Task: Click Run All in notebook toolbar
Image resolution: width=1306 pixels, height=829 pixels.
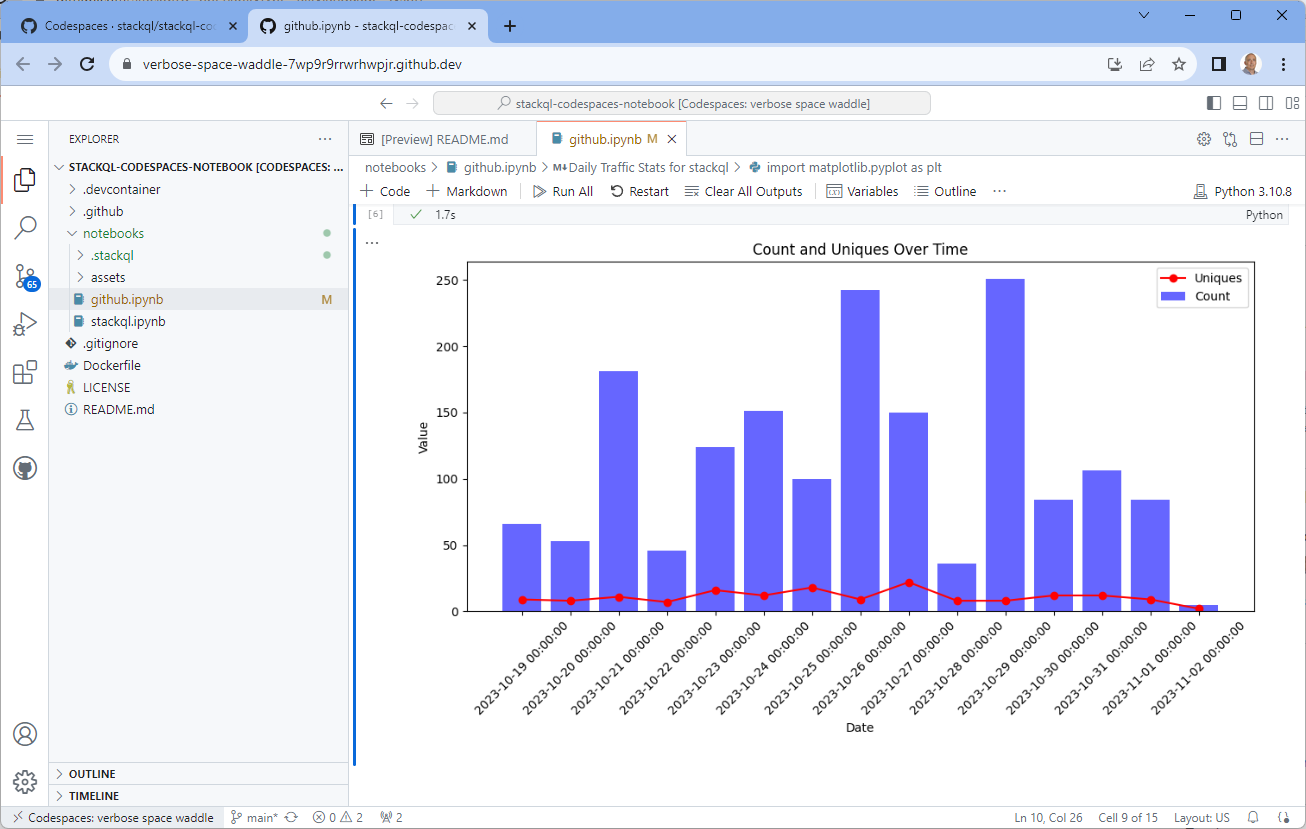Action: [x=562, y=191]
